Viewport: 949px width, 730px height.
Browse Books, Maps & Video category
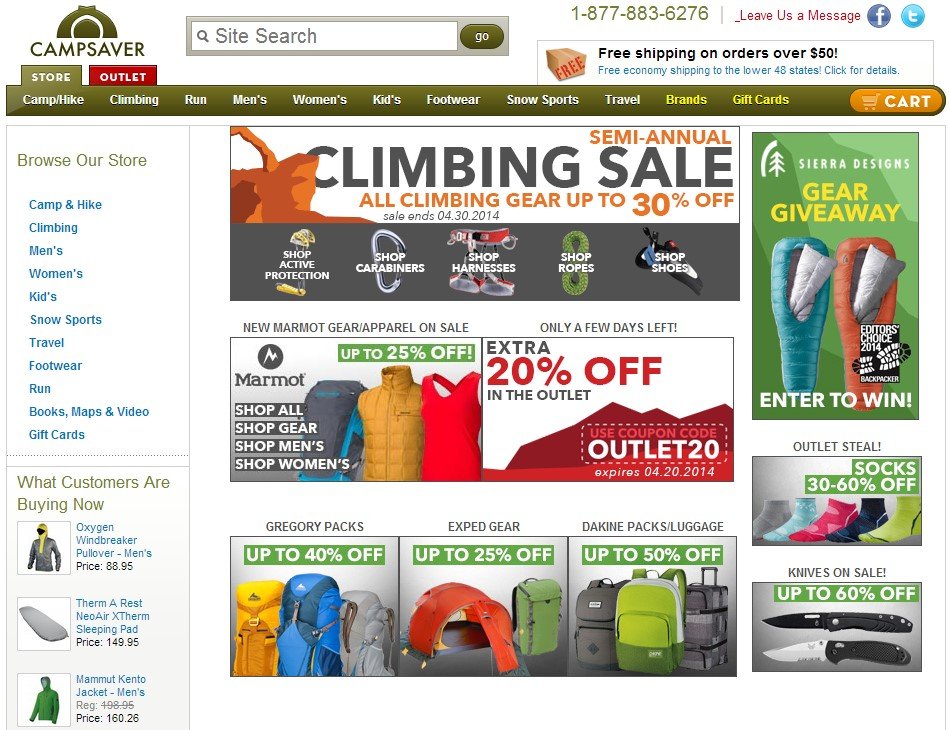(89, 412)
